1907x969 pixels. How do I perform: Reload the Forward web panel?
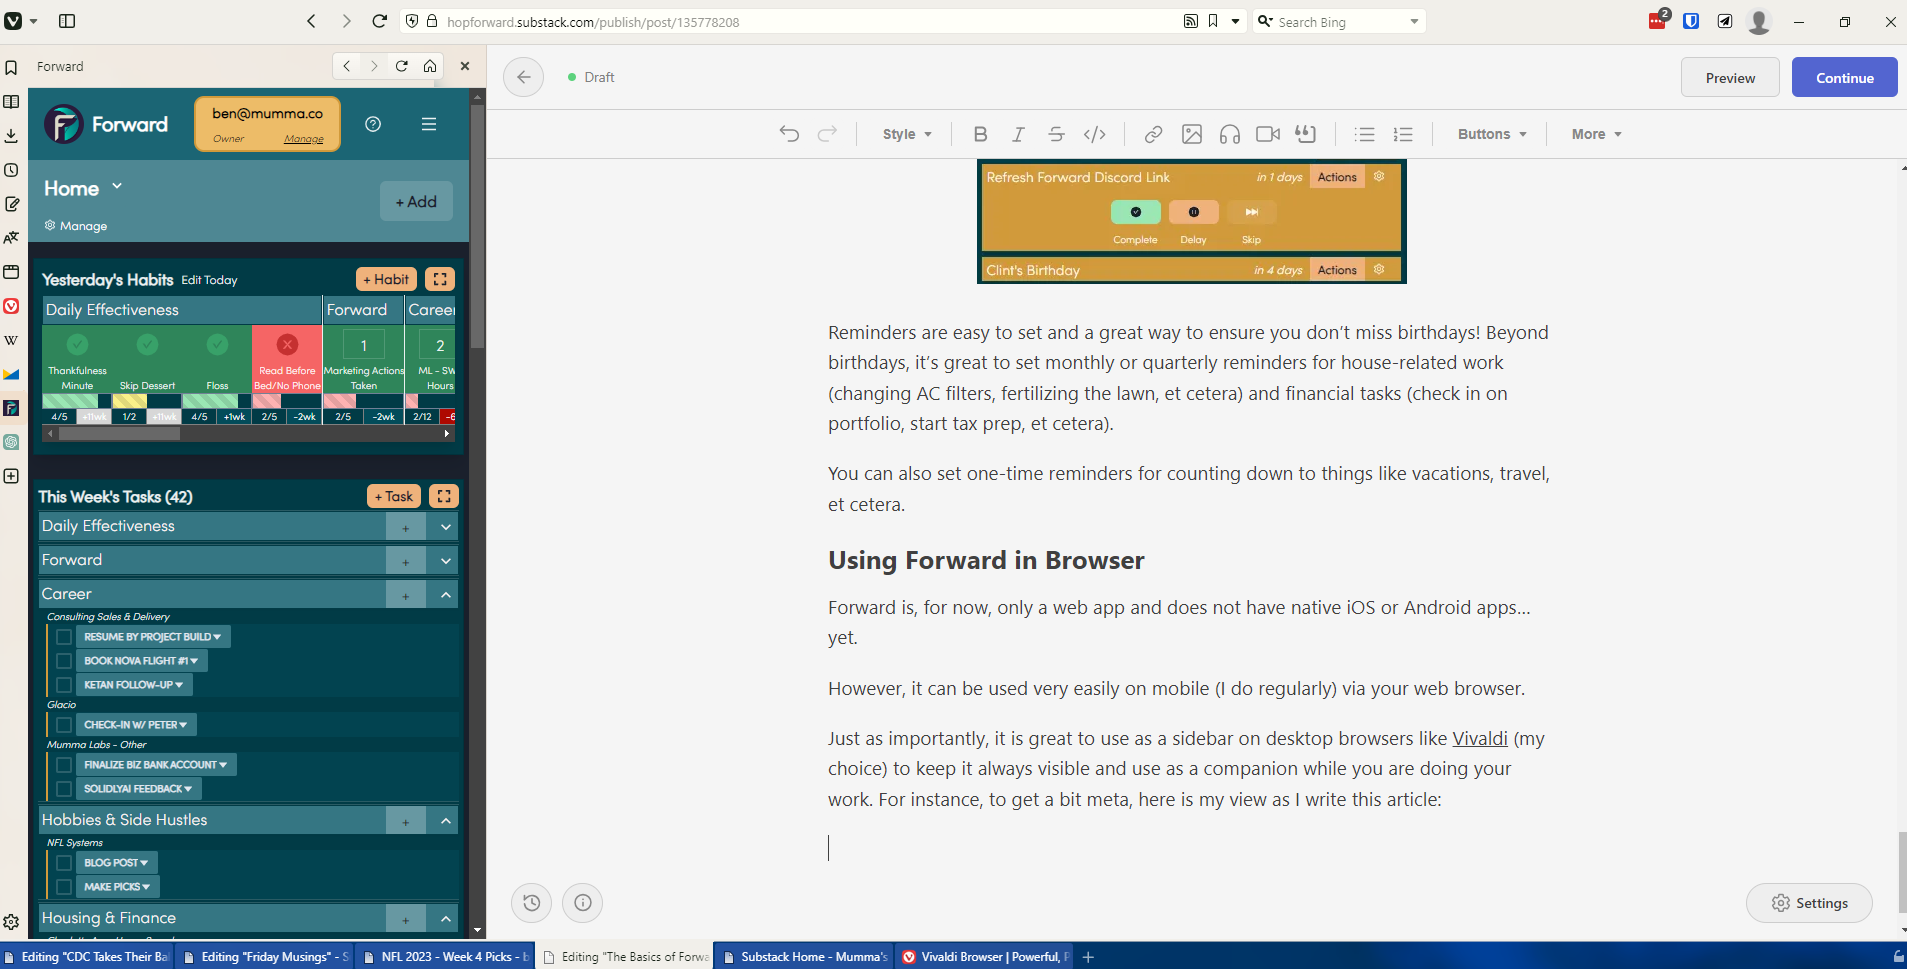[402, 66]
